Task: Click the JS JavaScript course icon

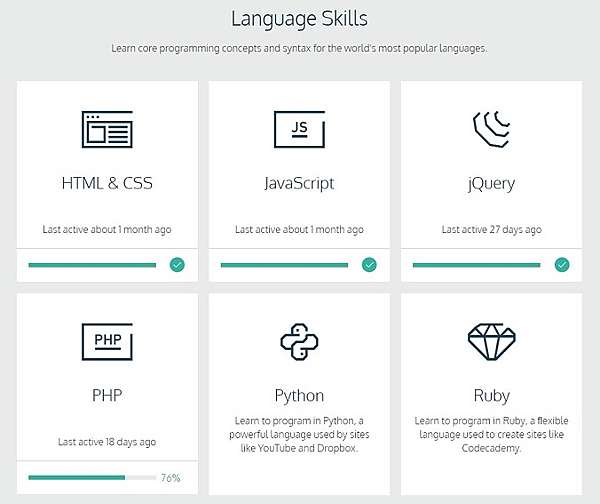Action: pos(299,129)
